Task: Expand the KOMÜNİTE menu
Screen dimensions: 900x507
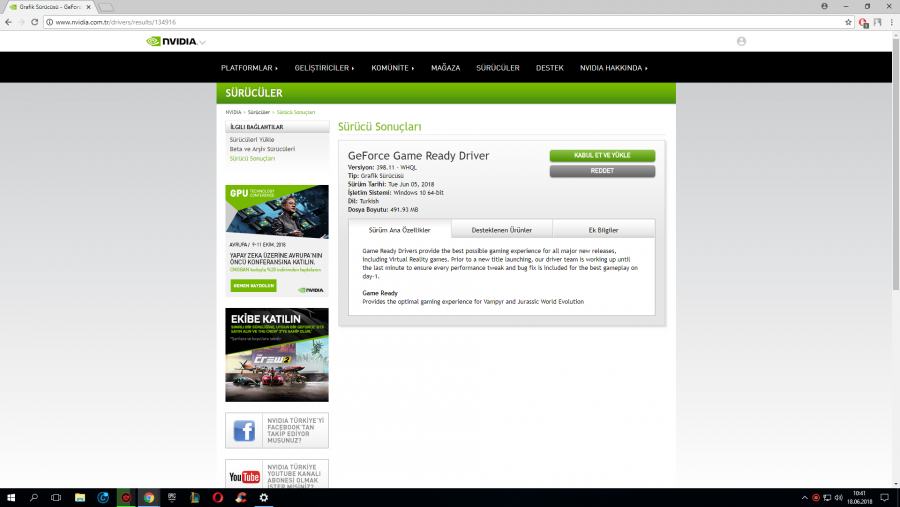Action: coord(393,68)
